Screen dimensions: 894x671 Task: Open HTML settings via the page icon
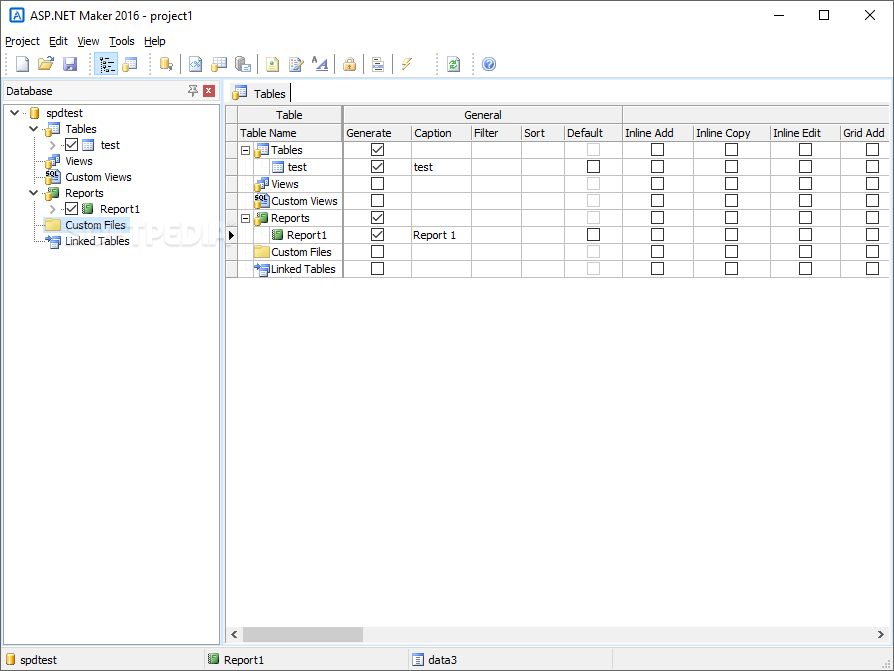[273, 64]
